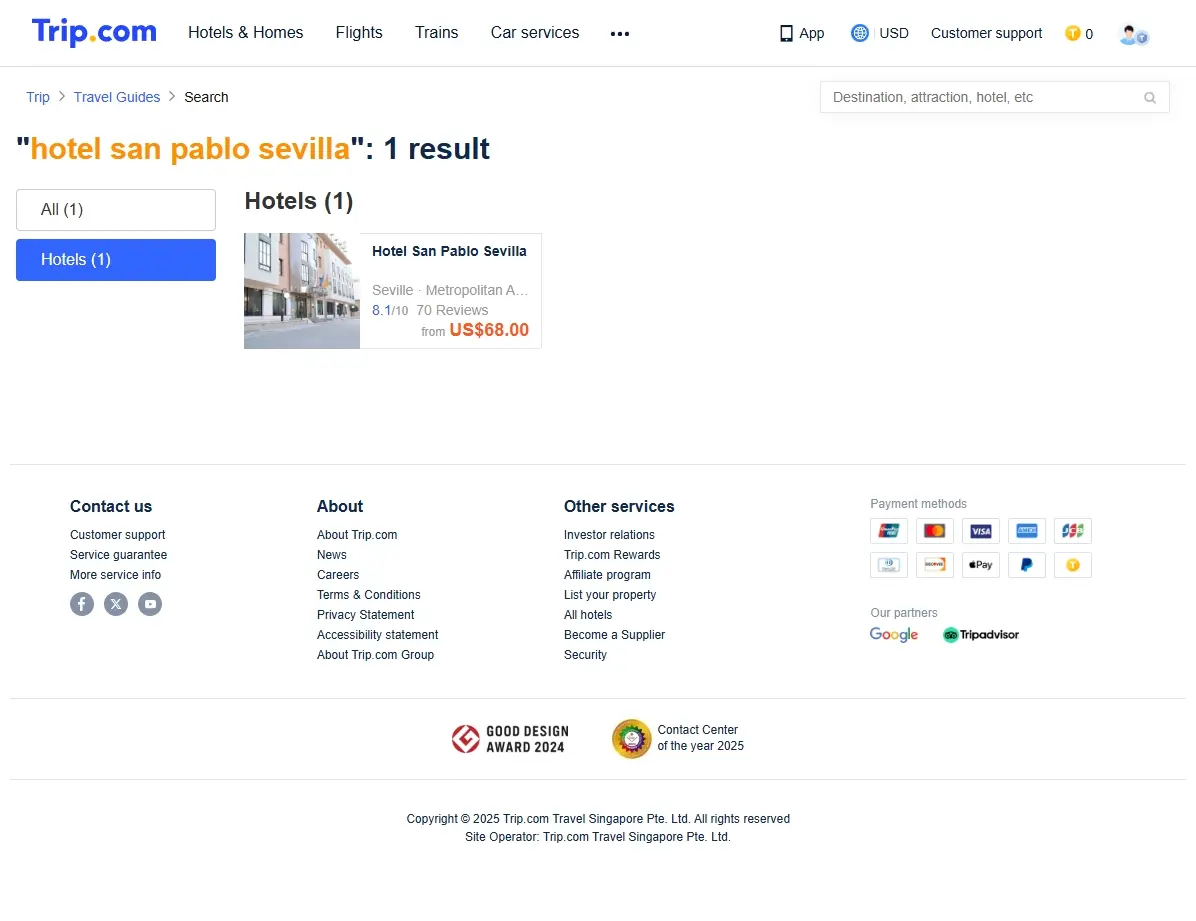1196x921 pixels.
Task: Open the Accessibility statement link
Action: 378,635
